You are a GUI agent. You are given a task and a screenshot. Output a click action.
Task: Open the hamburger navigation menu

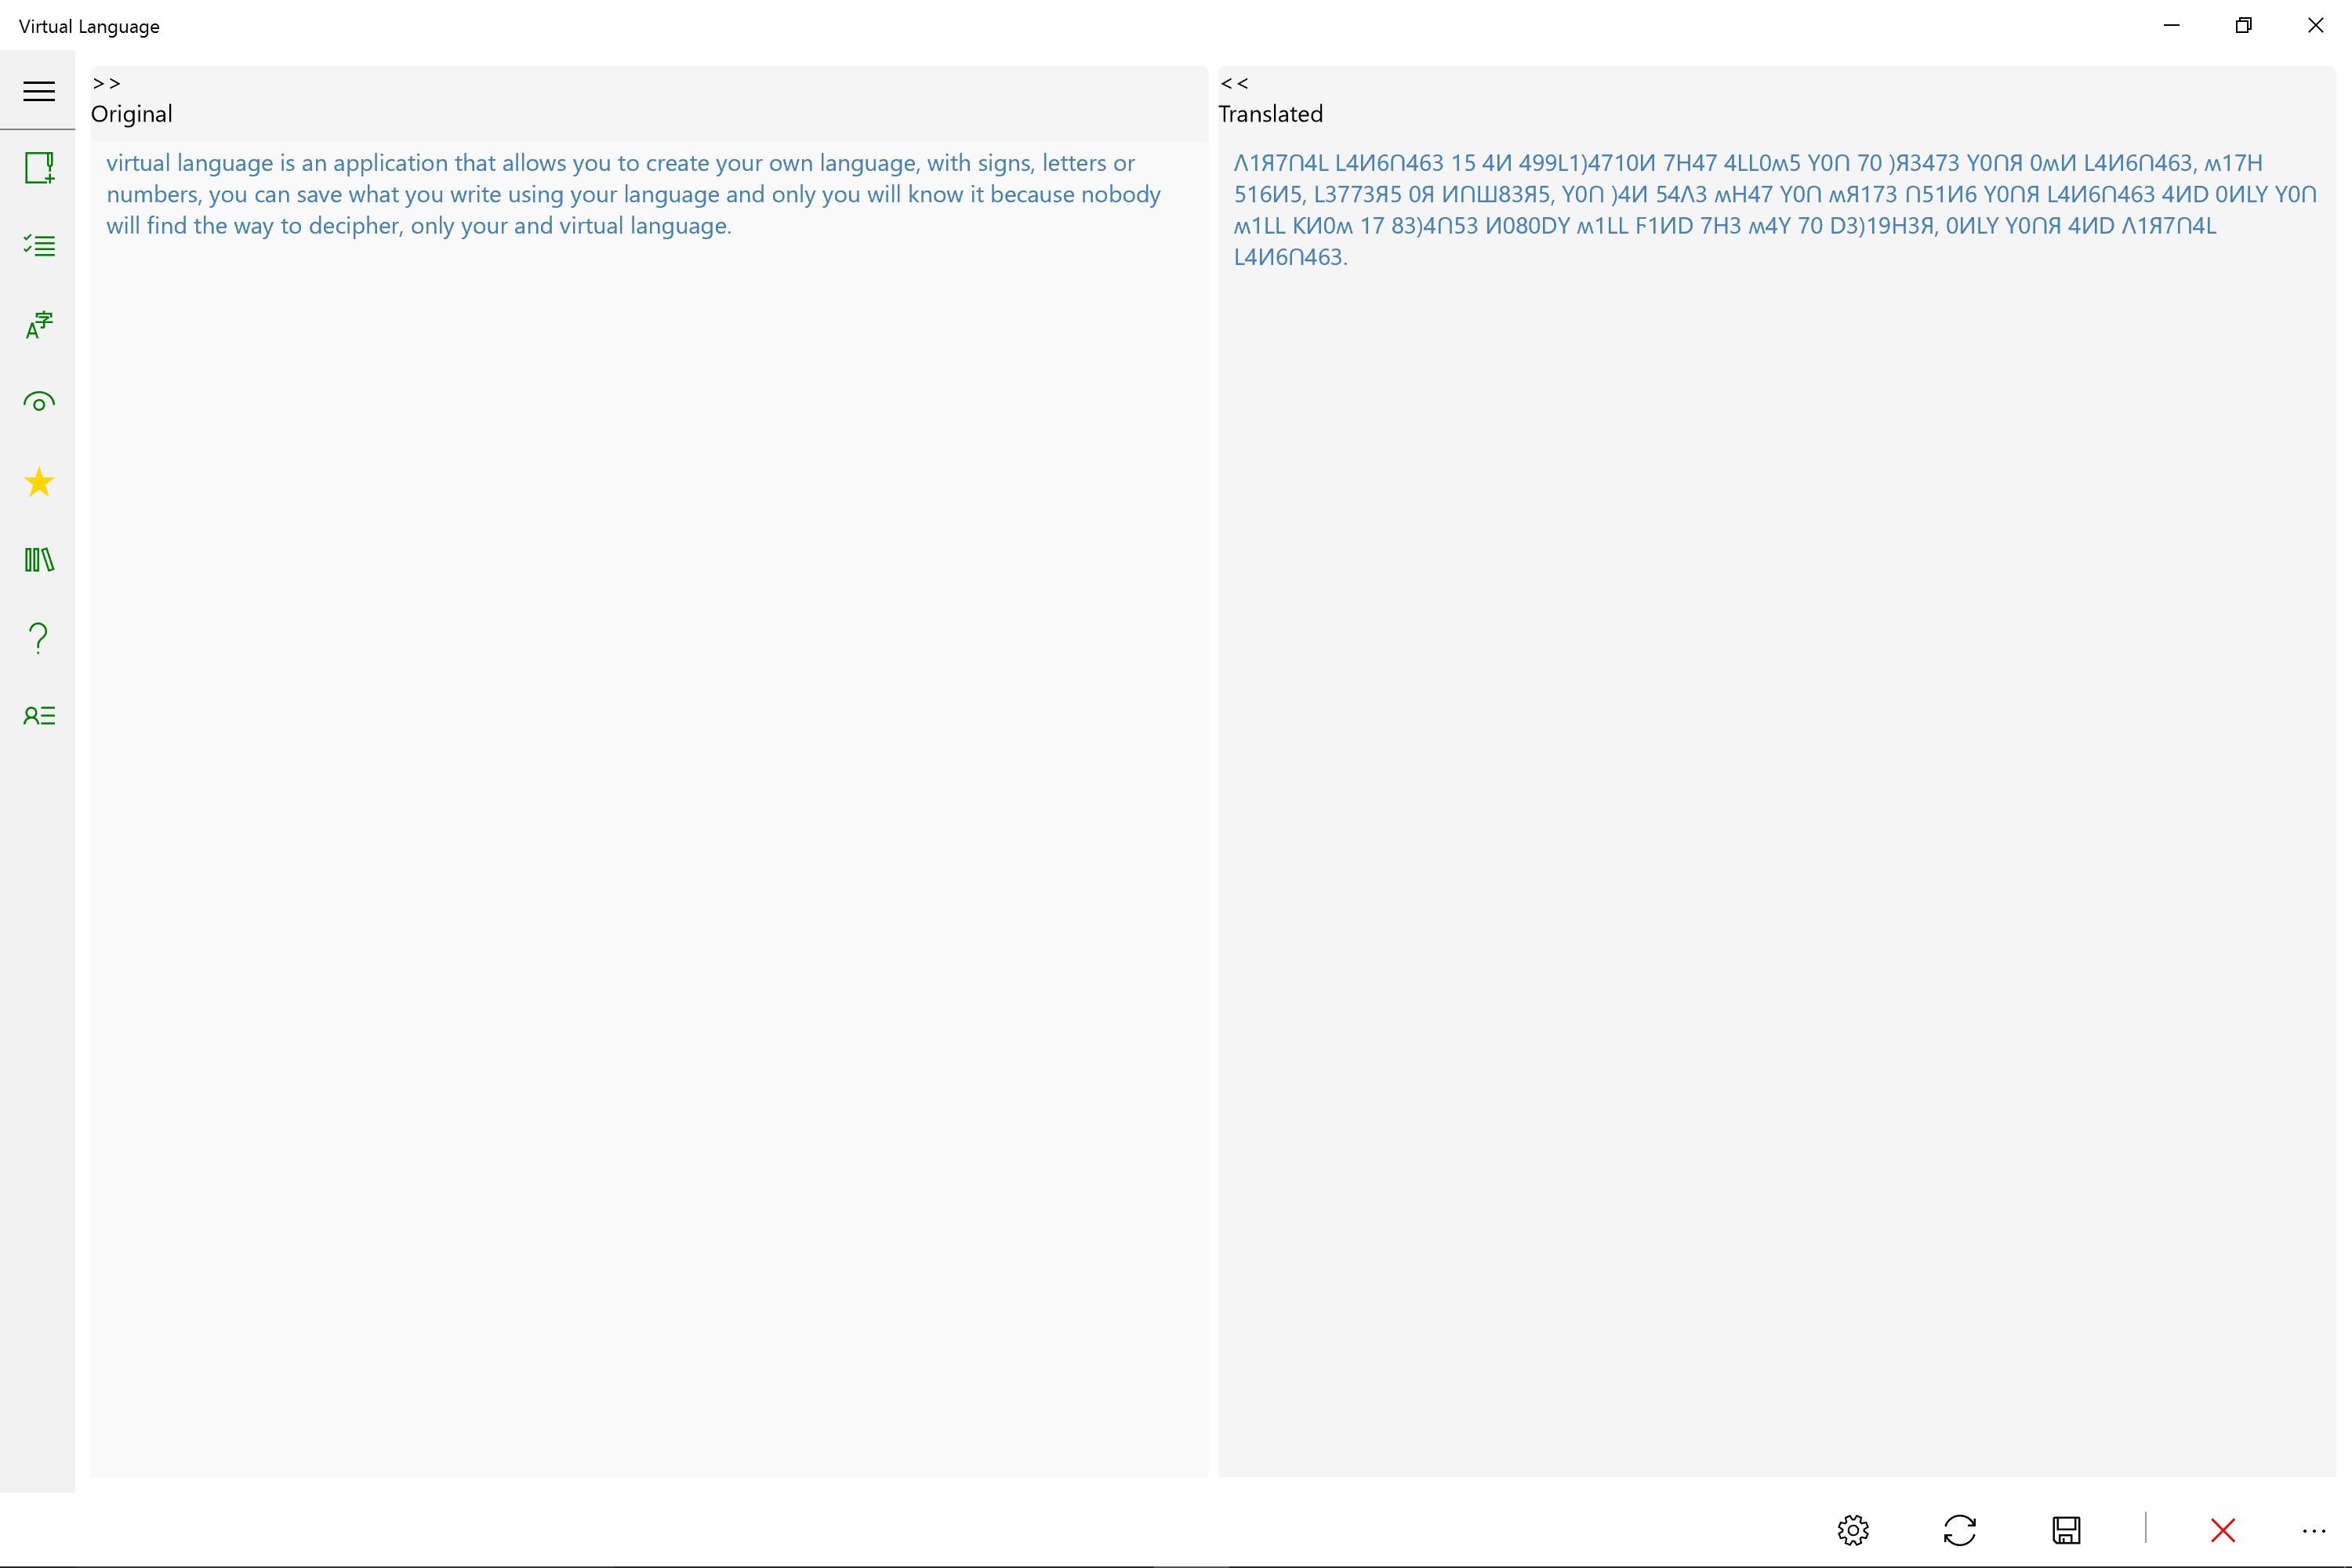click(x=39, y=91)
